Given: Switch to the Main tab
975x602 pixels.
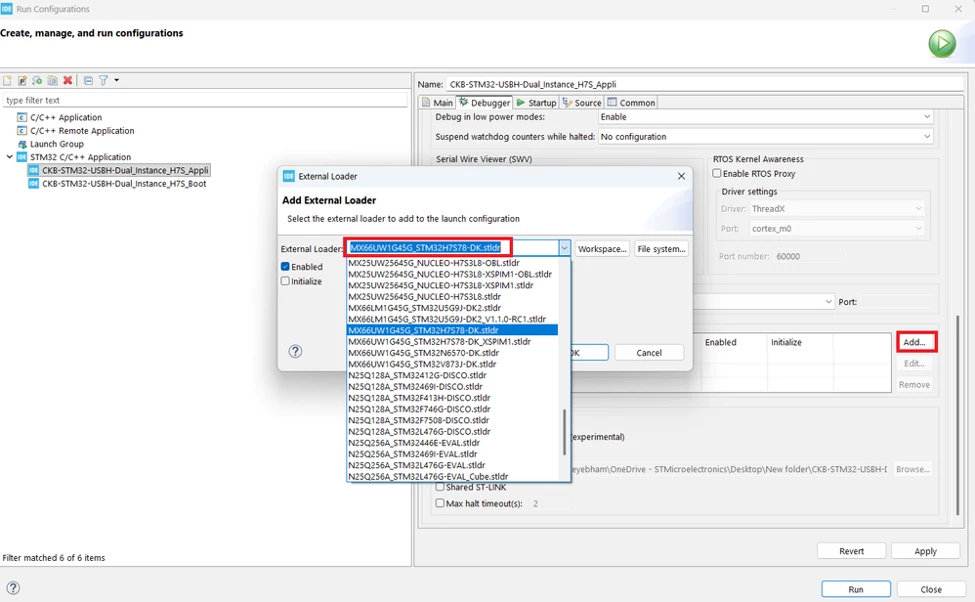Looking at the screenshot, I should pos(437,103).
